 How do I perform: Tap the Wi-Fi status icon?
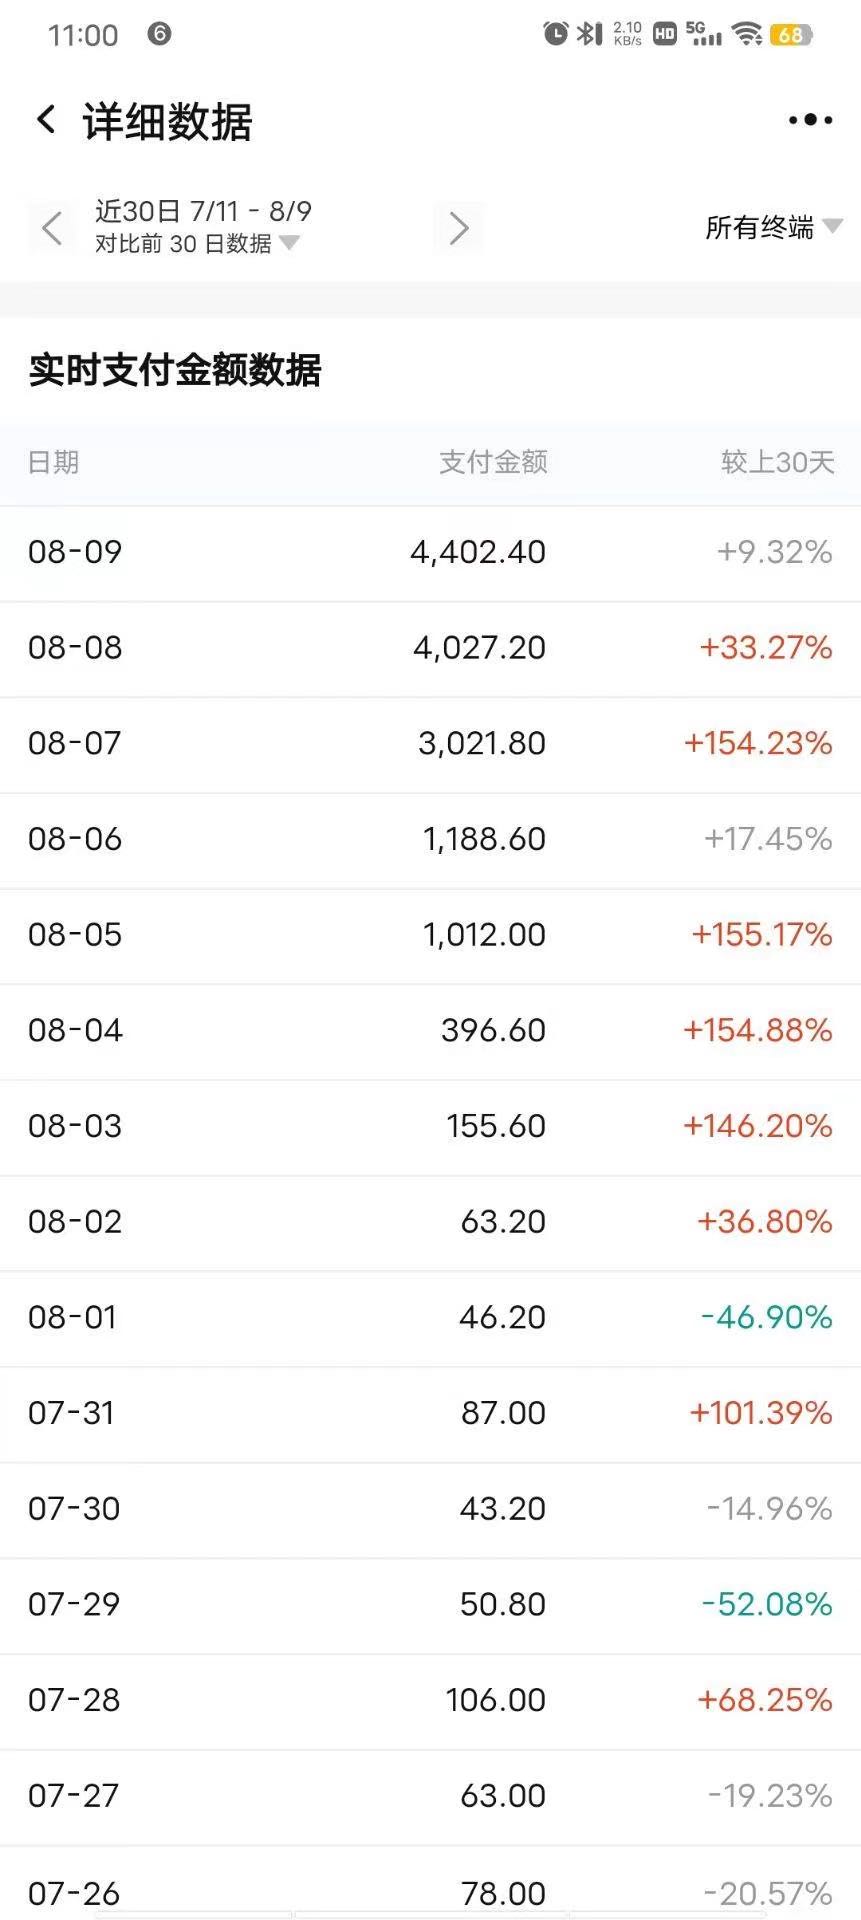tap(746, 34)
